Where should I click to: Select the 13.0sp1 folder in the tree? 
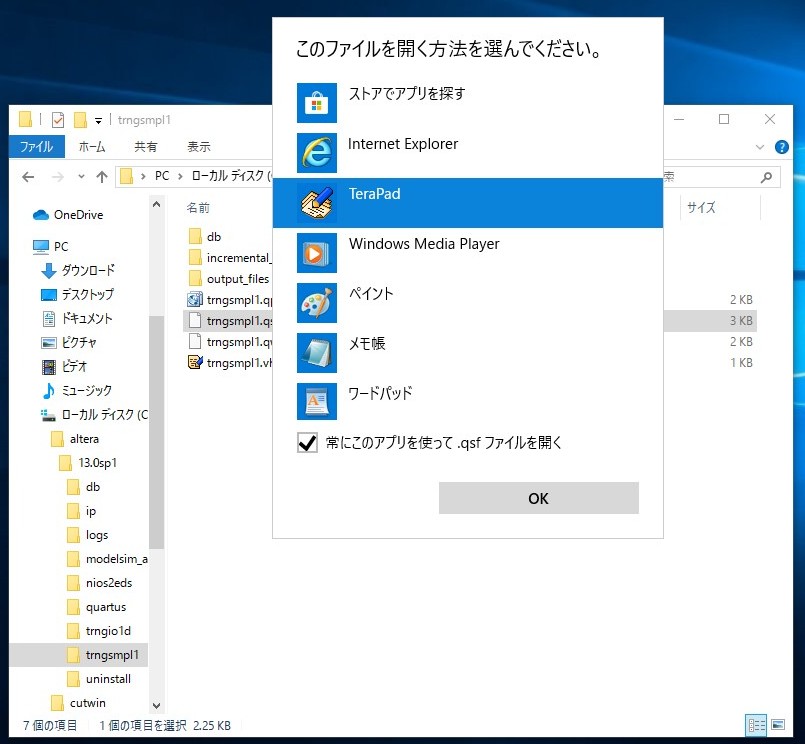(x=98, y=463)
